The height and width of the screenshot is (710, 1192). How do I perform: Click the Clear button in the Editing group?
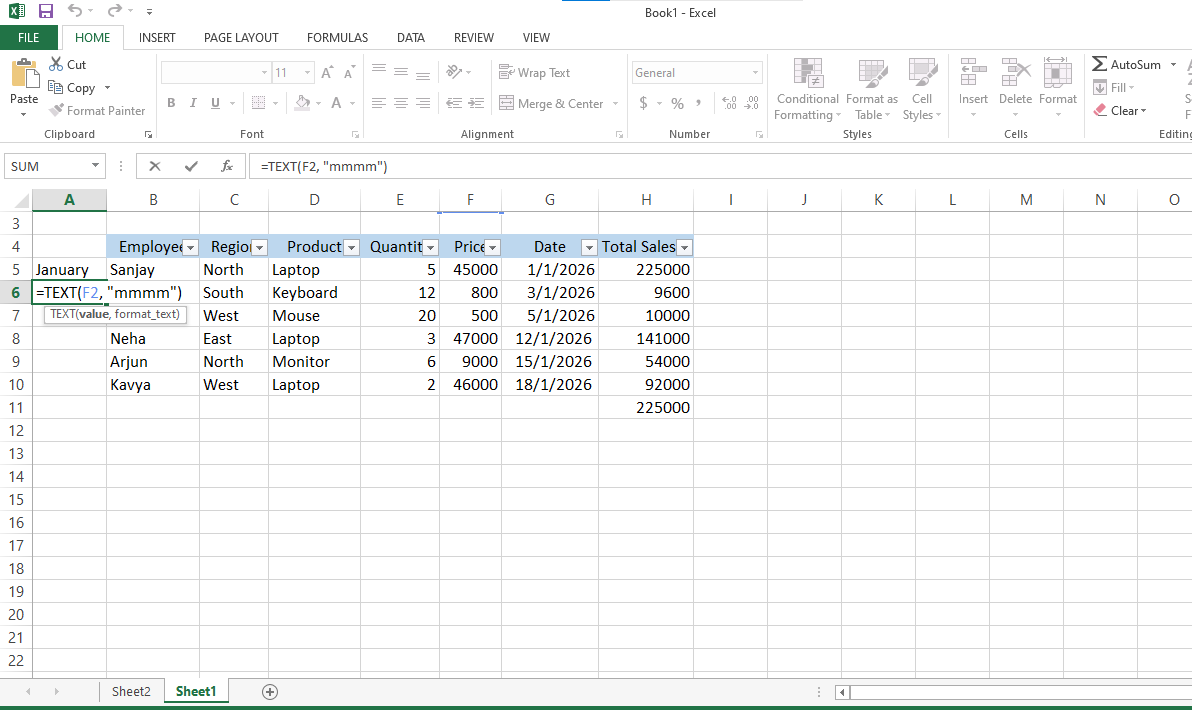(x=1120, y=111)
